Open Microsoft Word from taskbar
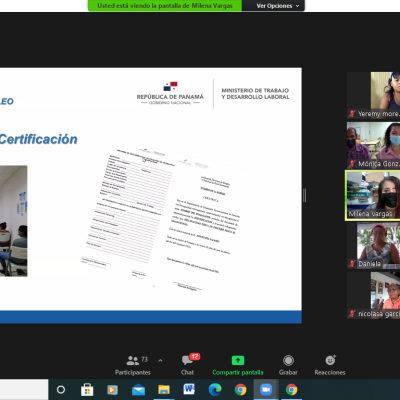Screen dimensions: 400x400 coord(189,389)
